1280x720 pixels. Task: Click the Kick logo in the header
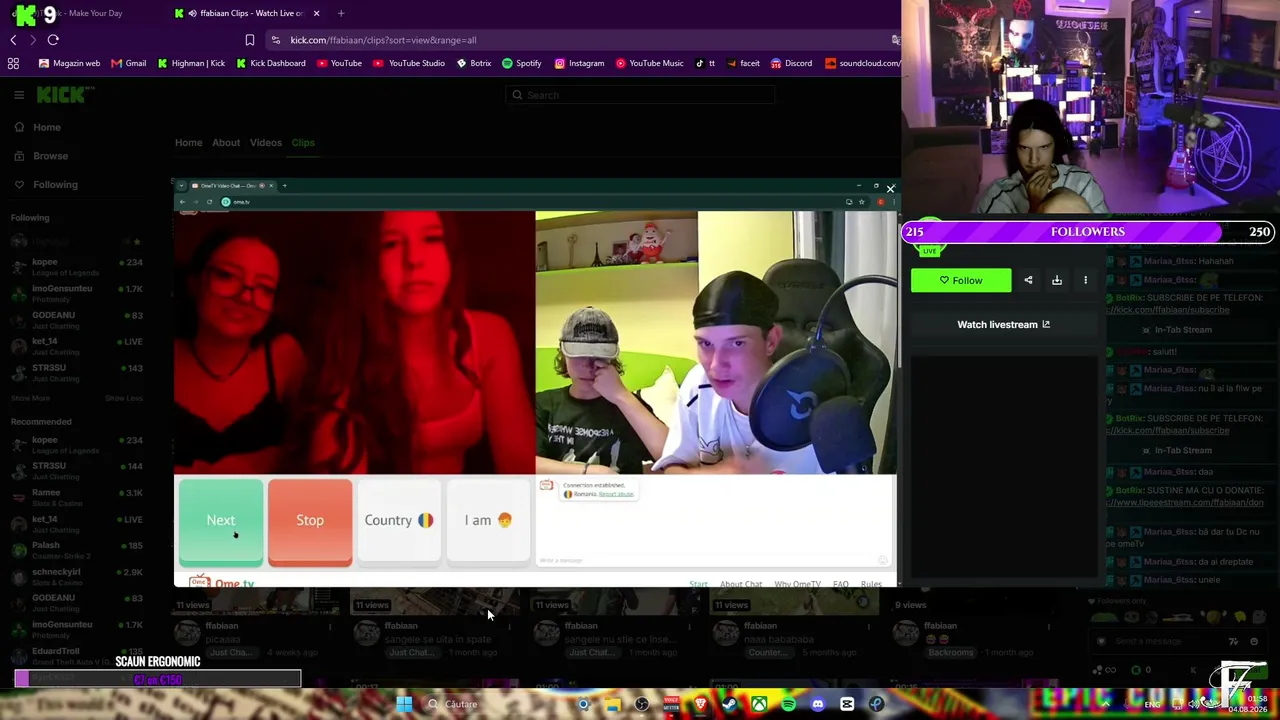click(x=65, y=95)
